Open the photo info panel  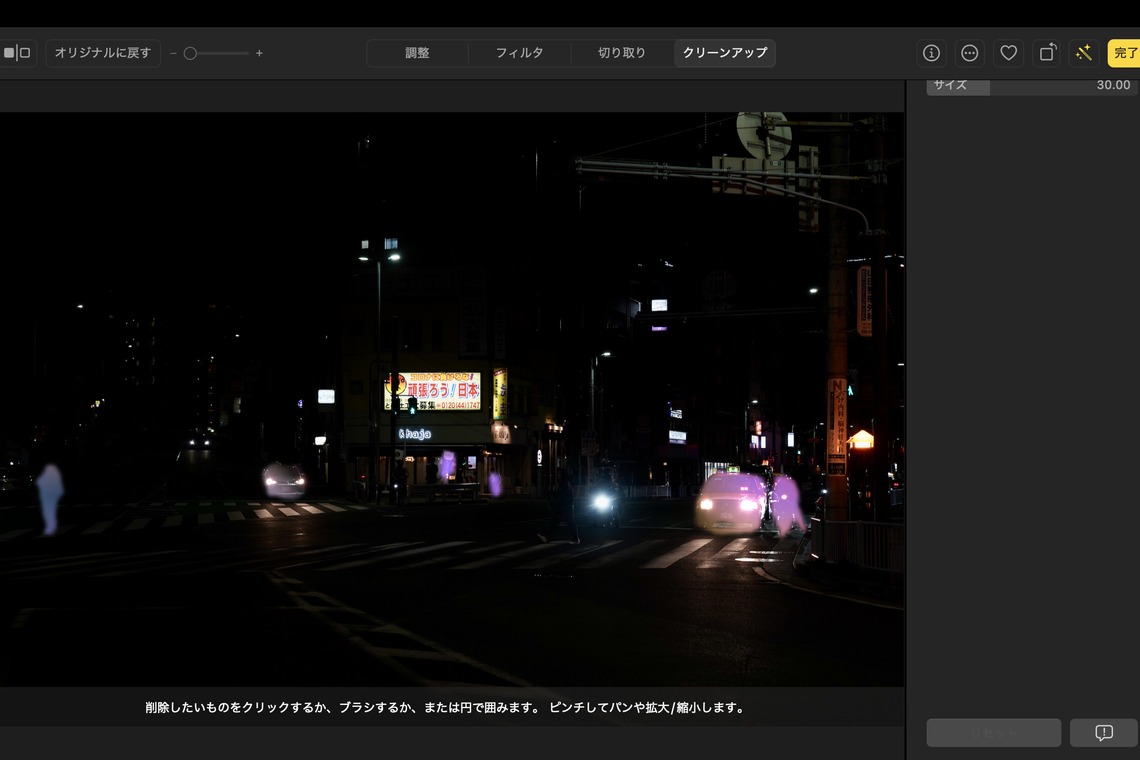tap(931, 52)
